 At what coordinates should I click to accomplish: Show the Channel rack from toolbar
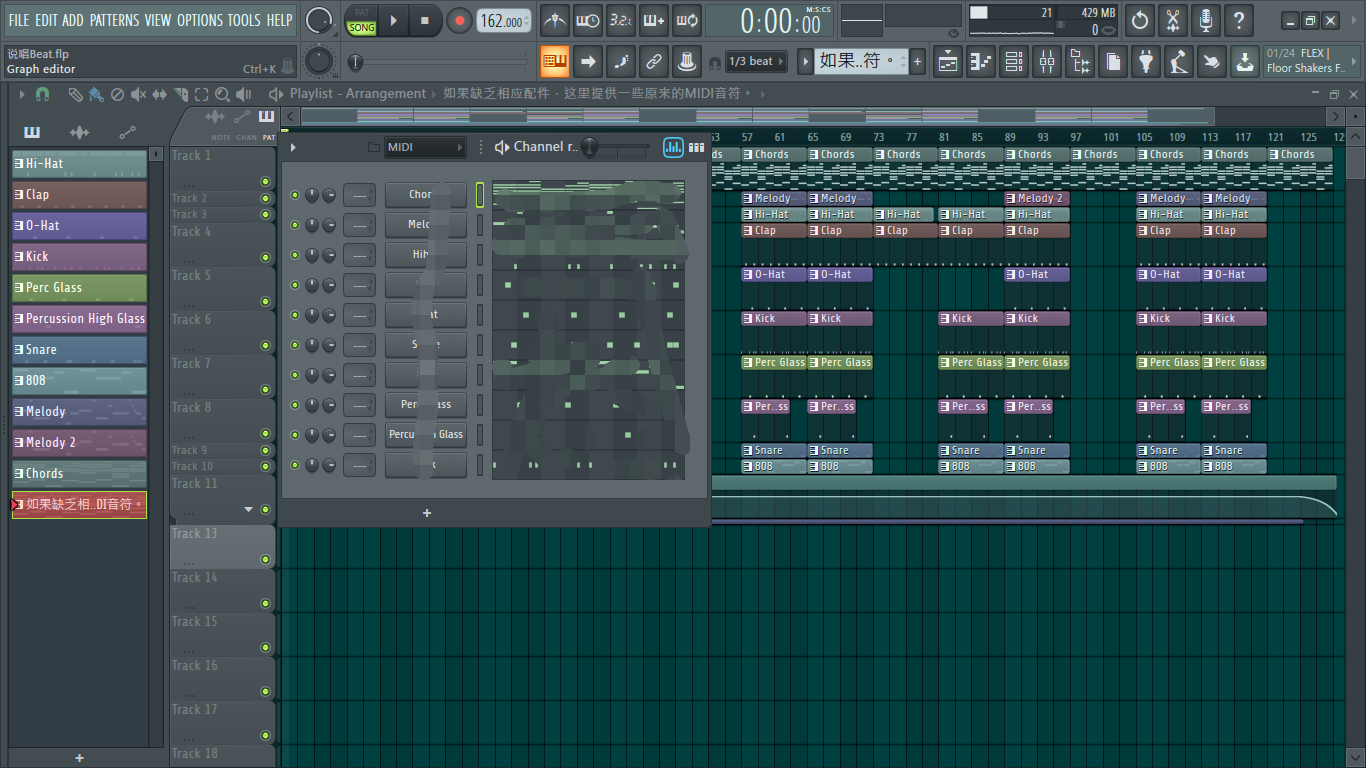tap(1014, 62)
